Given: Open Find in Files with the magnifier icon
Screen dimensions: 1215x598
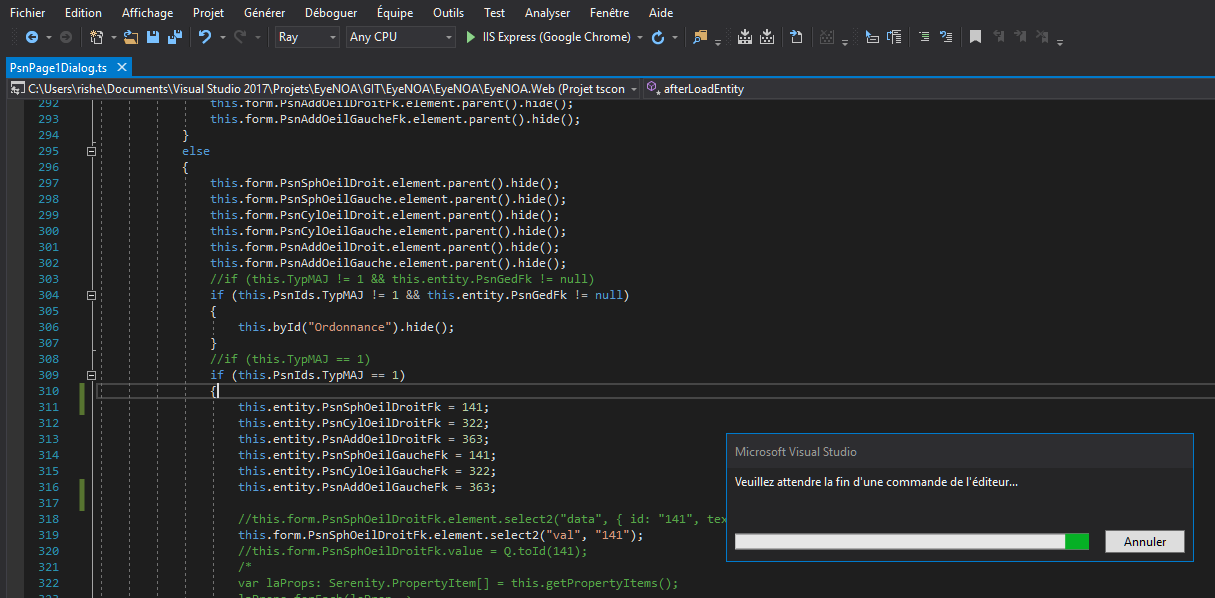Looking at the screenshot, I should pyautogui.click(x=700, y=37).
